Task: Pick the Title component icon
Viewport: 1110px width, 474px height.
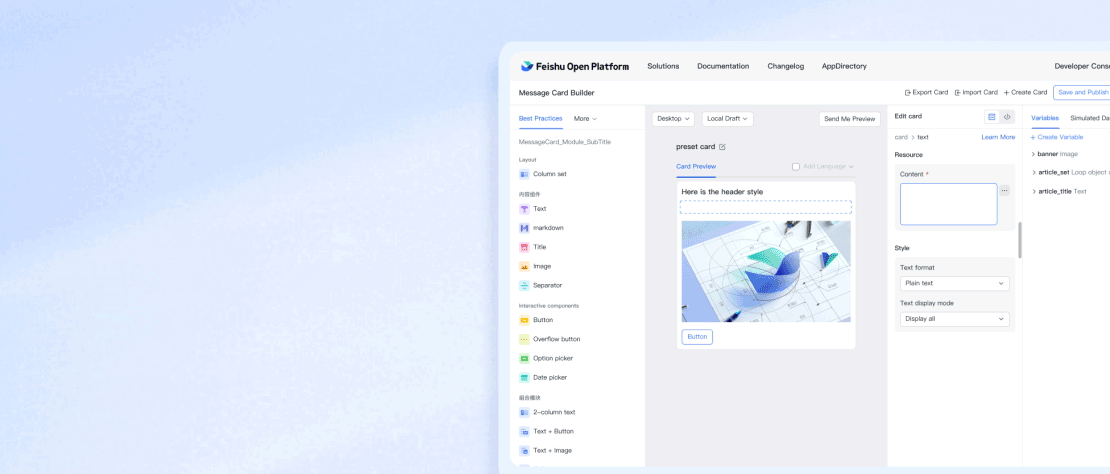Action: pos(524,247)
